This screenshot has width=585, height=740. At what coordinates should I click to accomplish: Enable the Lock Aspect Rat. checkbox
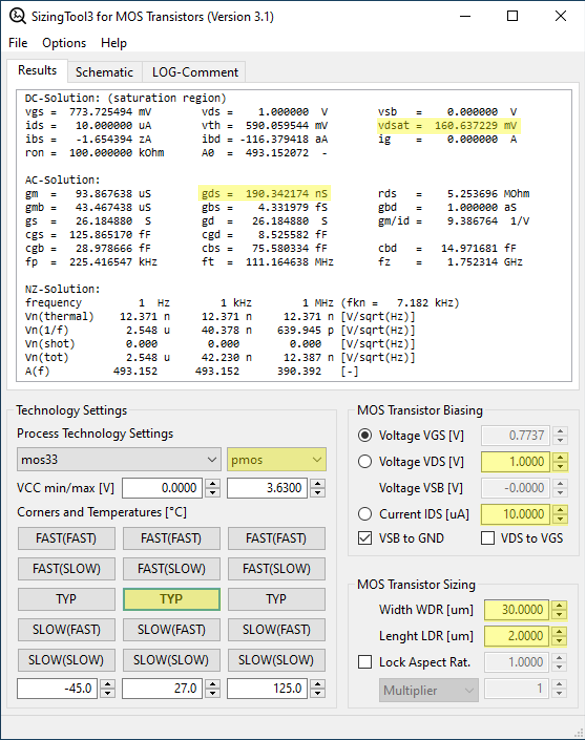[x=365, y=662]
